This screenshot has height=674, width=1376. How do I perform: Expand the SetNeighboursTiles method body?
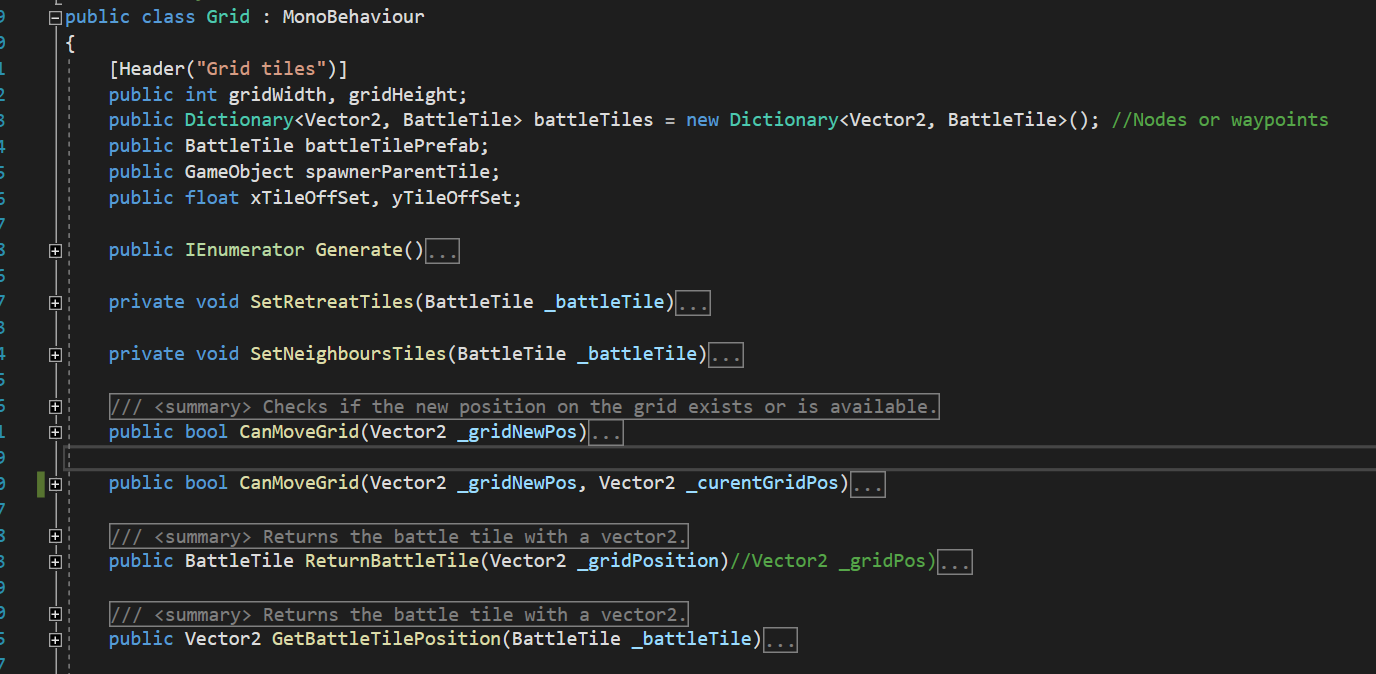(56, 354)
